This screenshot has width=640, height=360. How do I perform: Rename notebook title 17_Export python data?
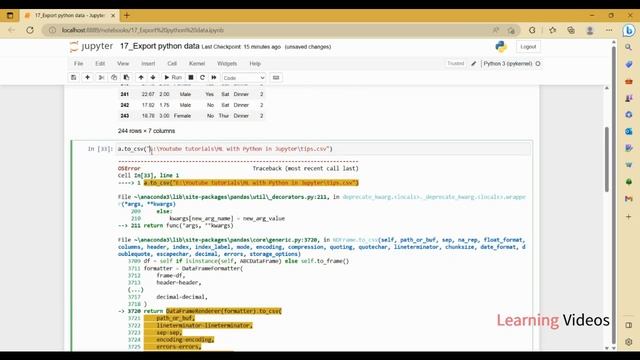coord(160,47)
